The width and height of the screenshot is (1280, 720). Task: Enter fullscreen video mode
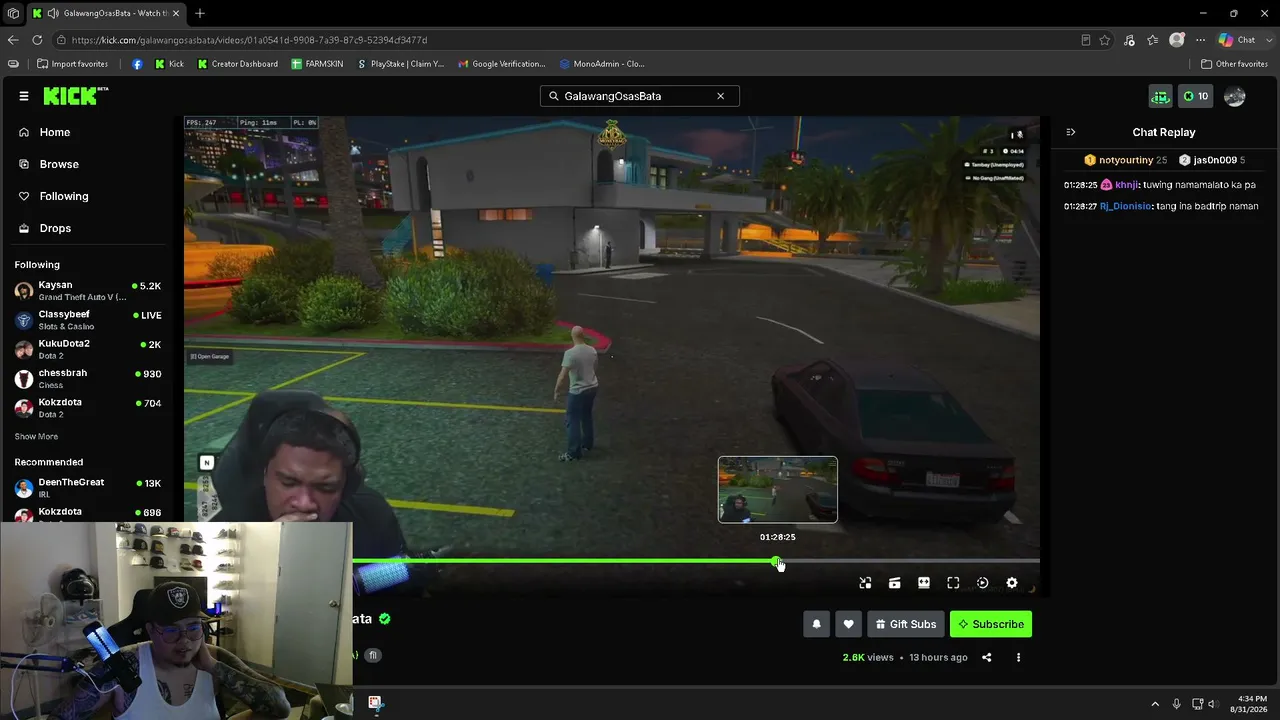pyautogui.click(x=953, y=583)
